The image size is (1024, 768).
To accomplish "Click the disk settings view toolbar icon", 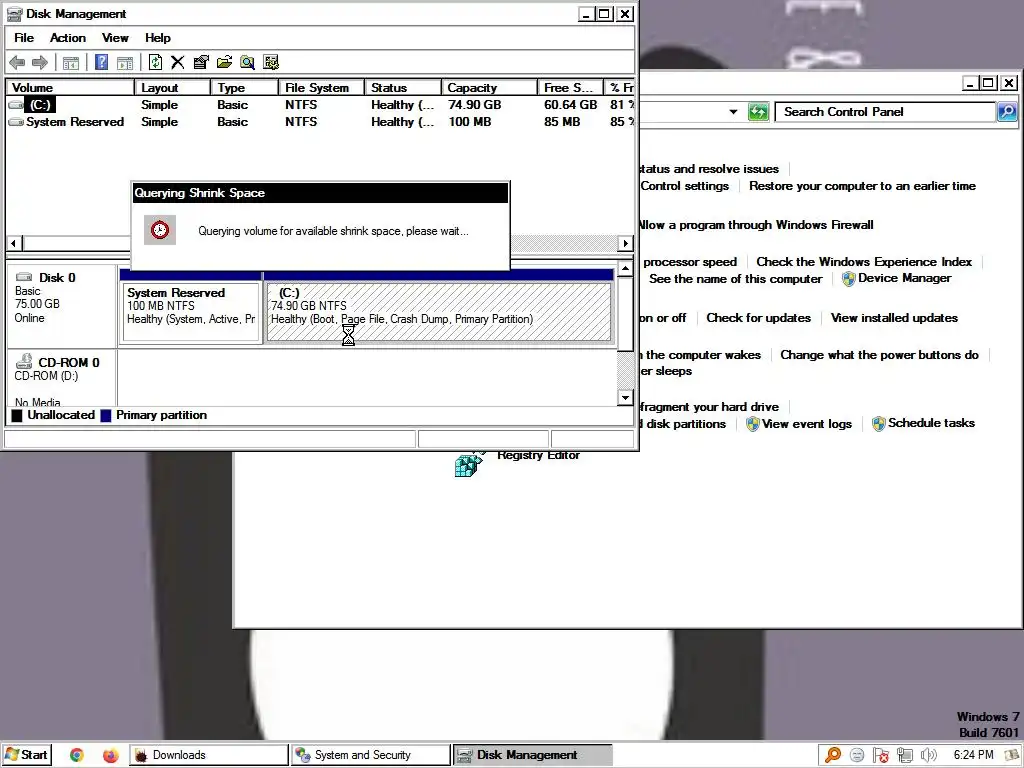I will tap(271, 62).
